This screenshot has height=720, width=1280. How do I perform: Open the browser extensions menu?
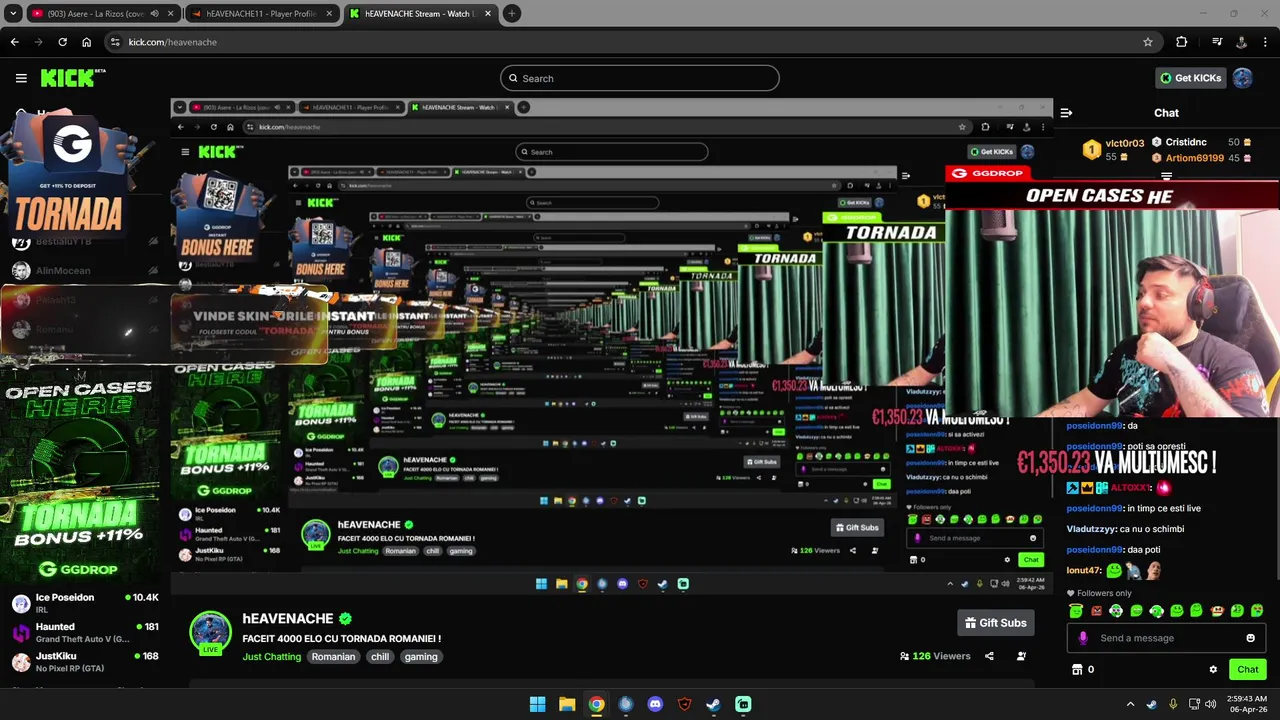click(1182, 42)
